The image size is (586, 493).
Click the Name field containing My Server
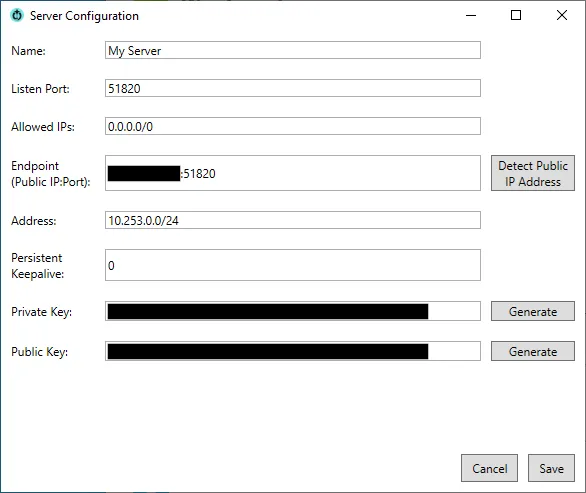293,50
